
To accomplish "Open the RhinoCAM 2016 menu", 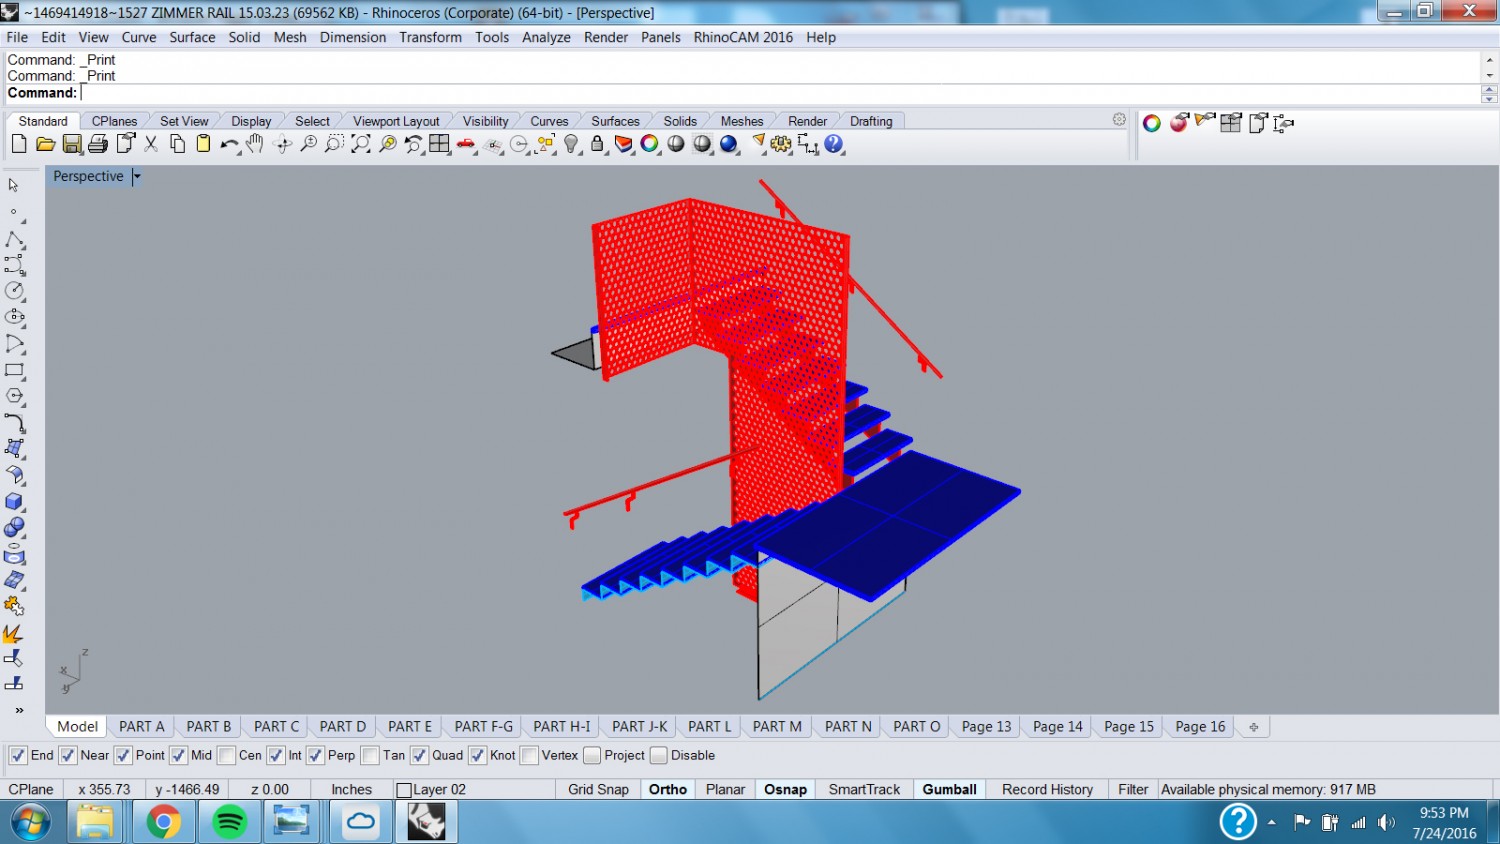I will point(742,37).
